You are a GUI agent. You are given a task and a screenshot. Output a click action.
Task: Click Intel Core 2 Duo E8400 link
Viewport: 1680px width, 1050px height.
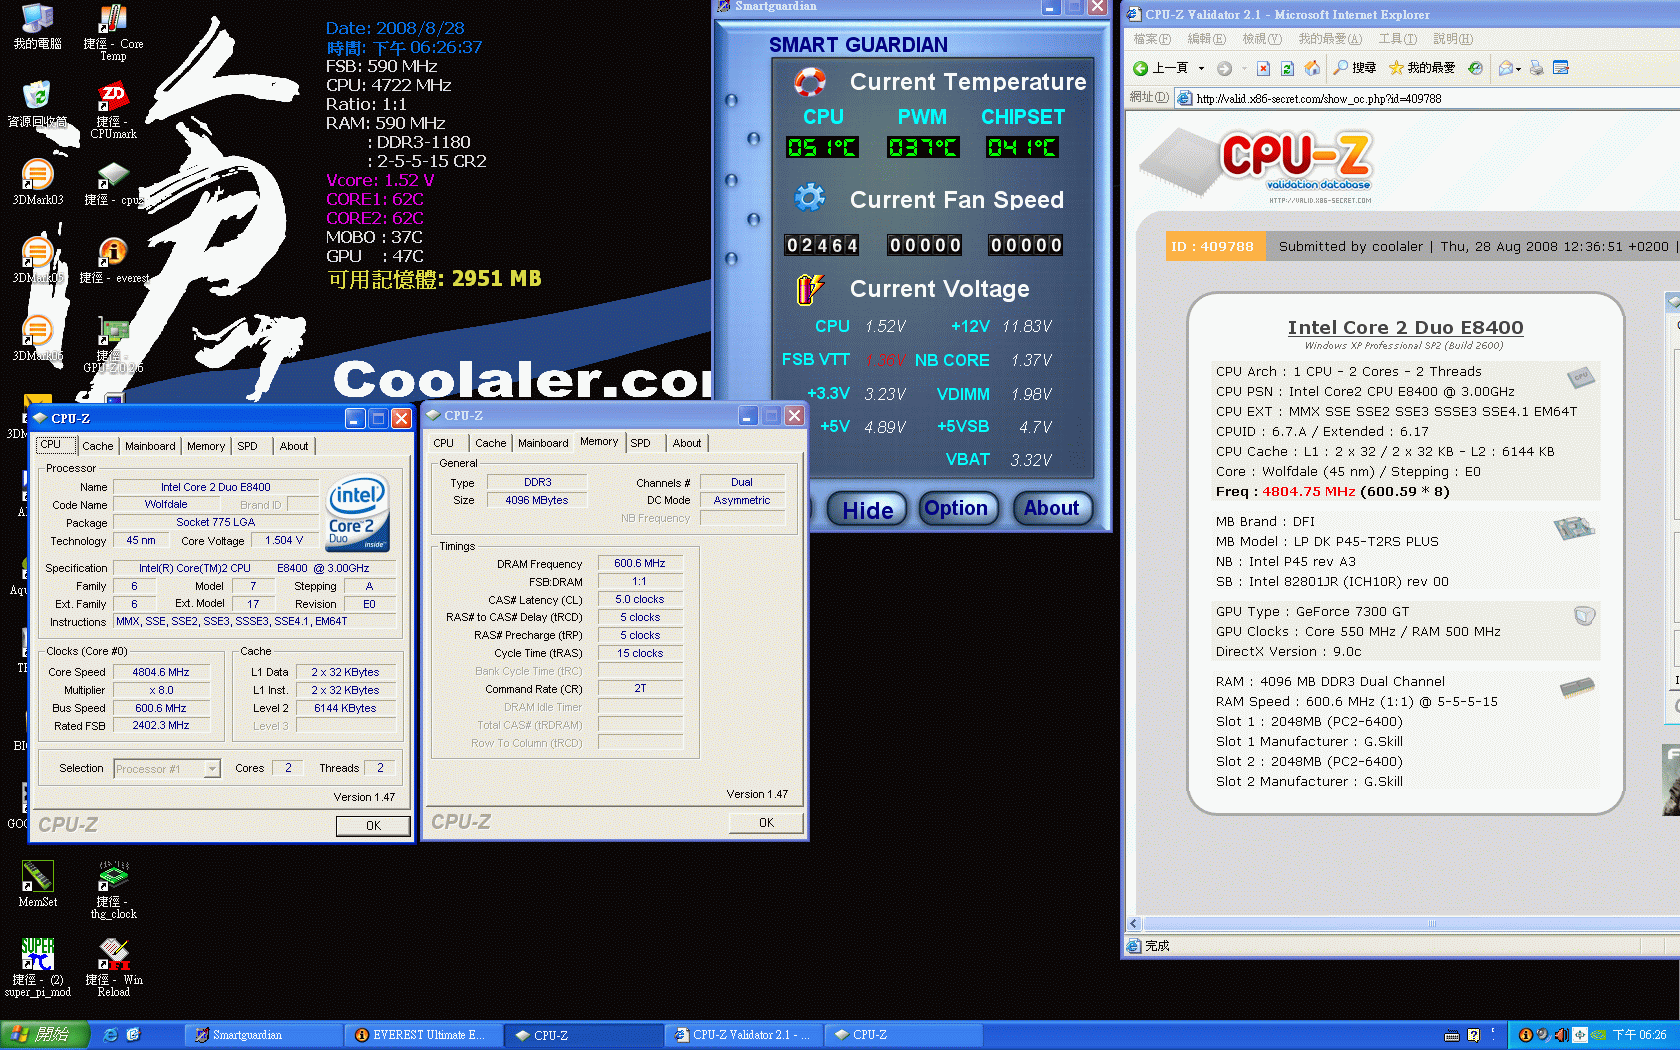(1405, 327)
